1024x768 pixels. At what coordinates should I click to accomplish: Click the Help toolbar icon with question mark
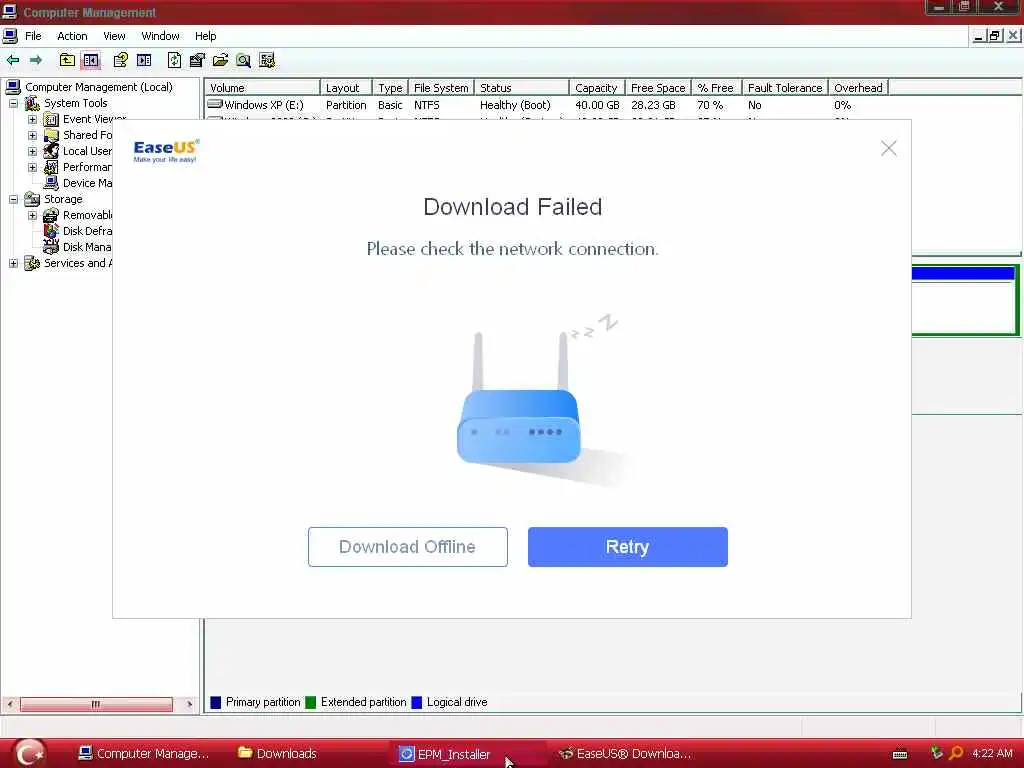(x=120, y=60)
